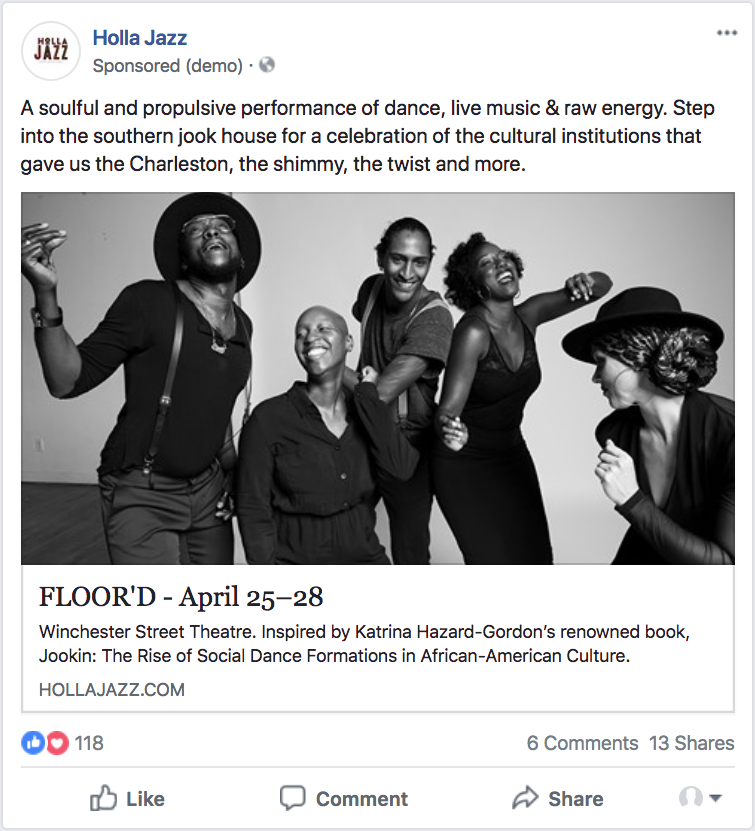Screen dimensions: 755x831
Task: Visit the HOLLAJAZZ.COM link
Action: (112, 689)
